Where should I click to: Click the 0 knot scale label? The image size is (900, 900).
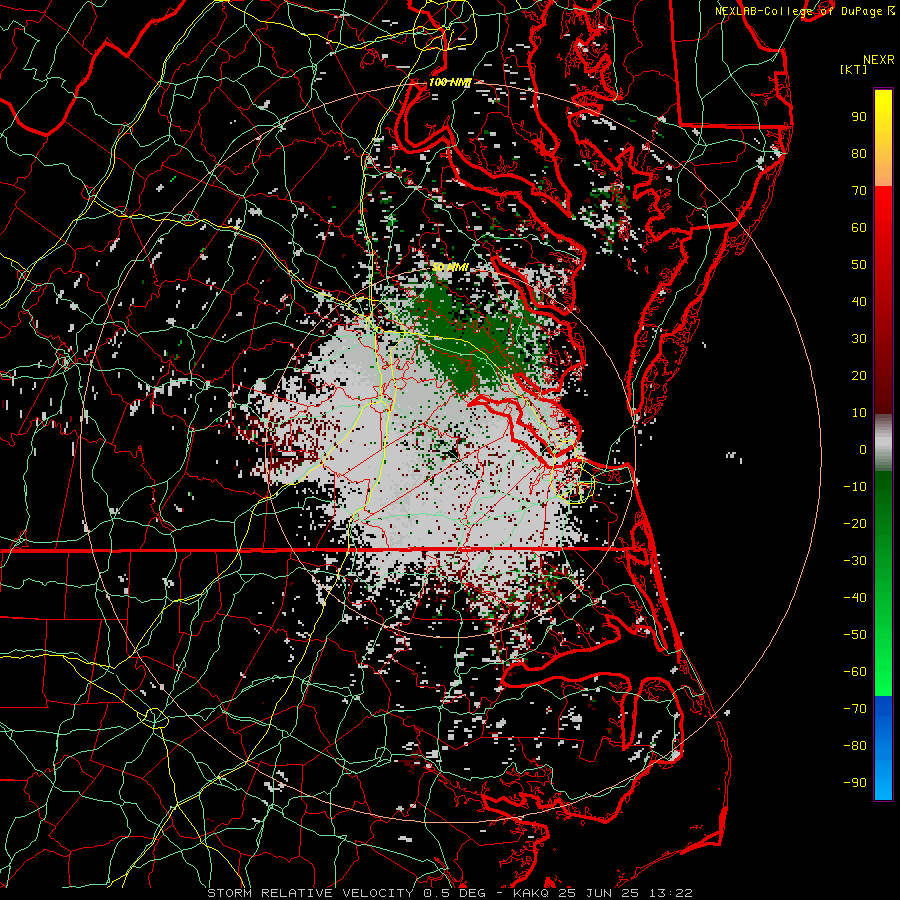click(863, 450)
